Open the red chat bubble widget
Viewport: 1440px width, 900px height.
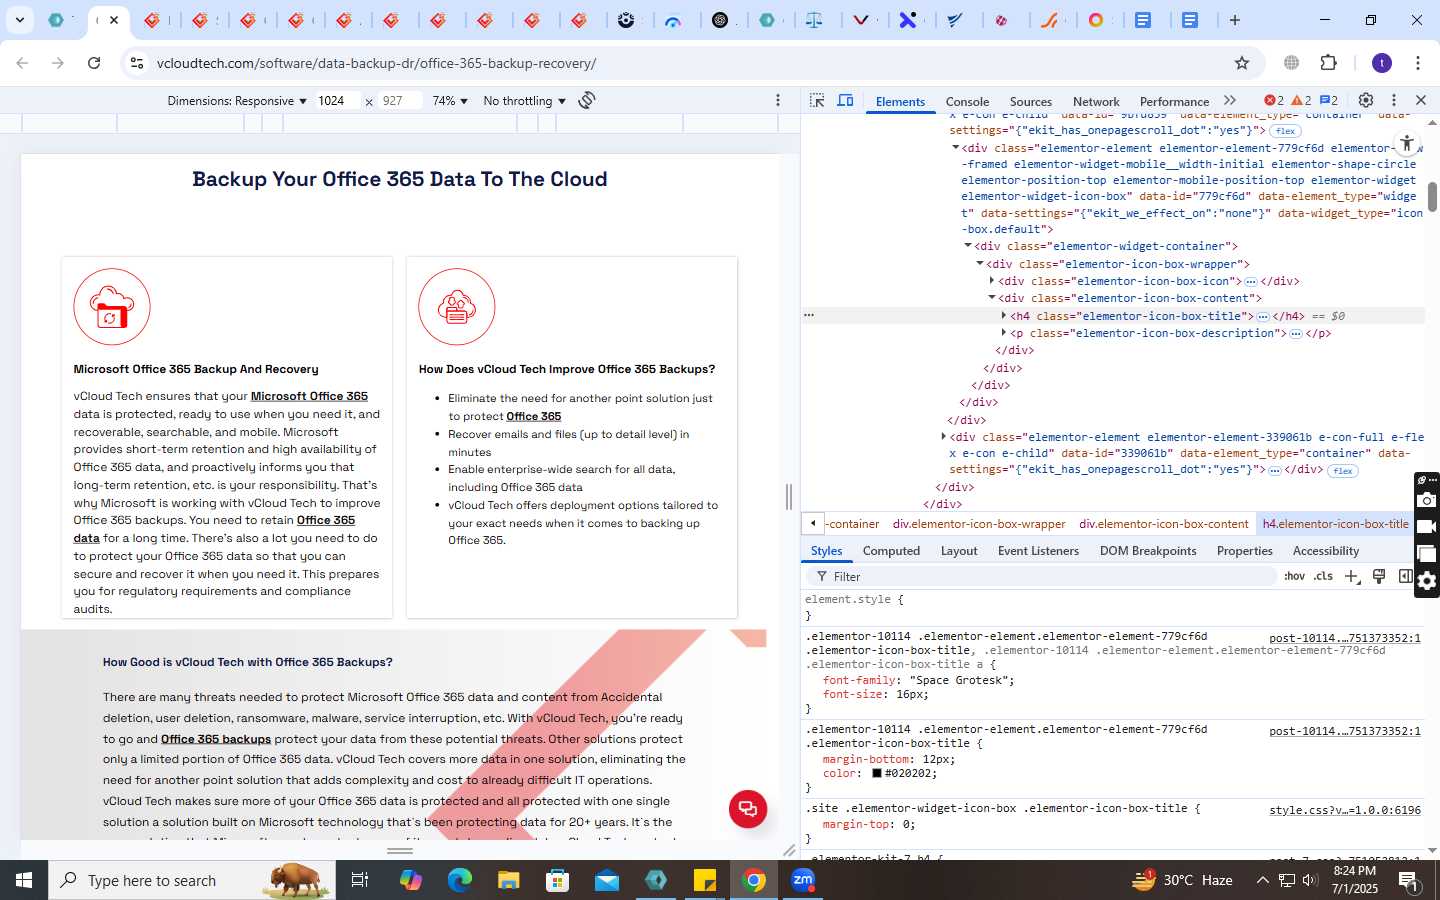click(x=748, y=809)
